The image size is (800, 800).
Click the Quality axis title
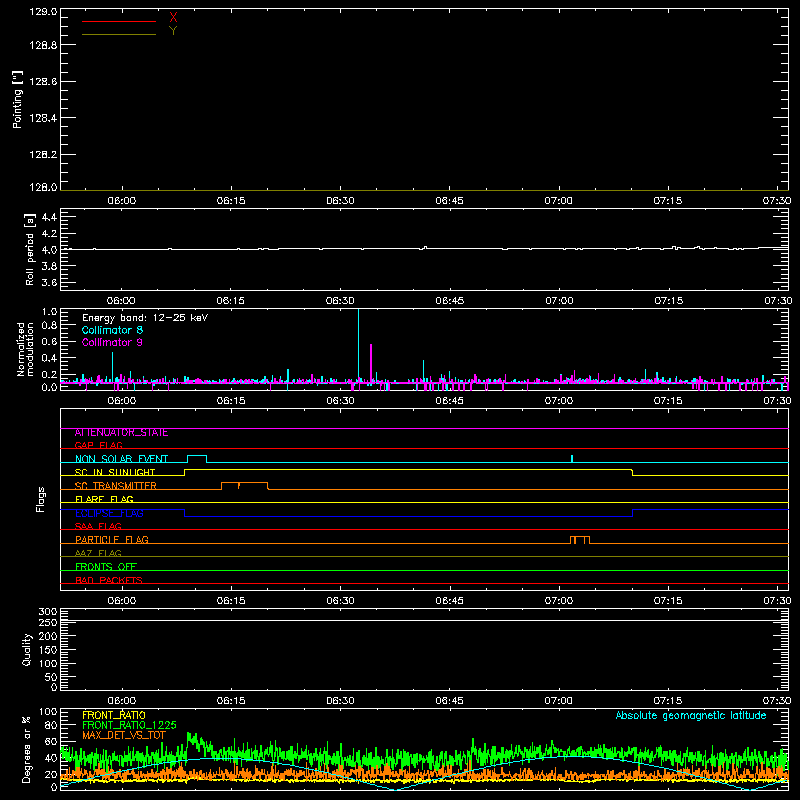click(x=27, y=649)
